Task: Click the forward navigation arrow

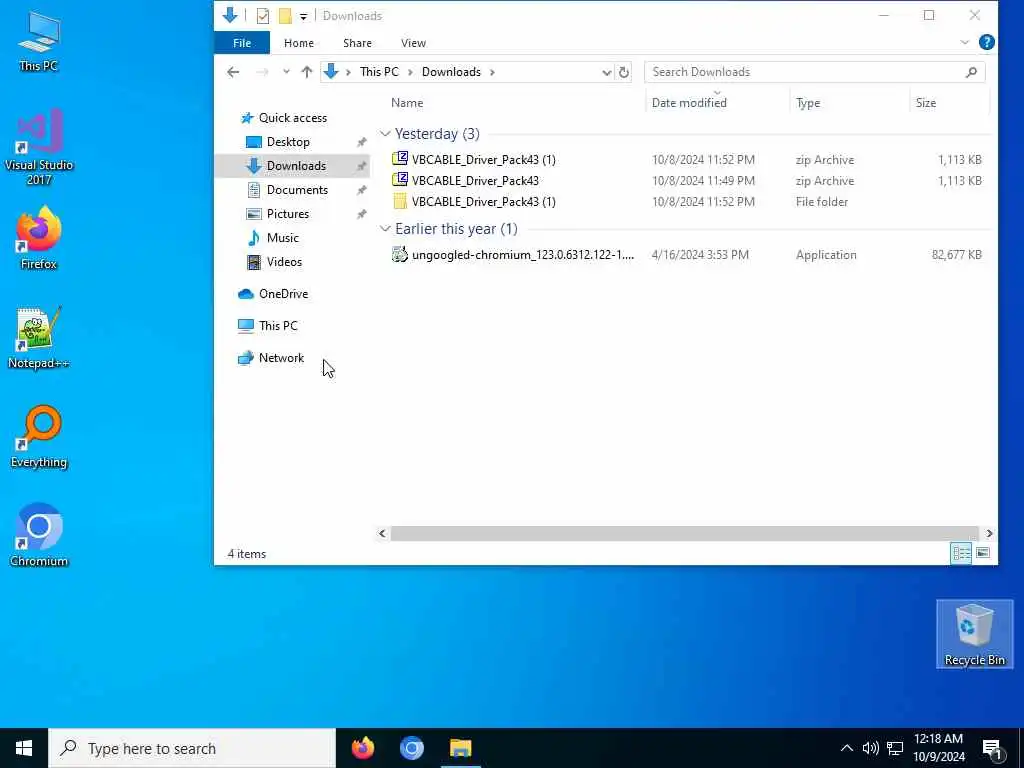Action: pyautogui.click(x=262, y=72)
